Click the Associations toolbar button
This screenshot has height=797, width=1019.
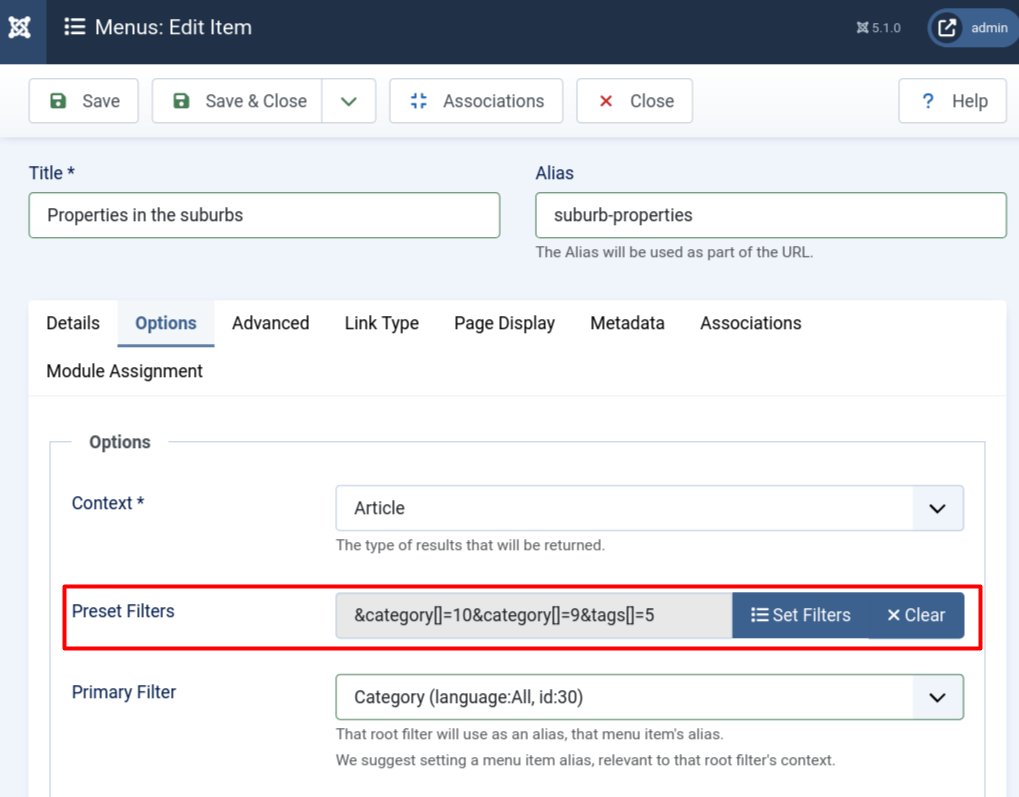click(476, 101)
